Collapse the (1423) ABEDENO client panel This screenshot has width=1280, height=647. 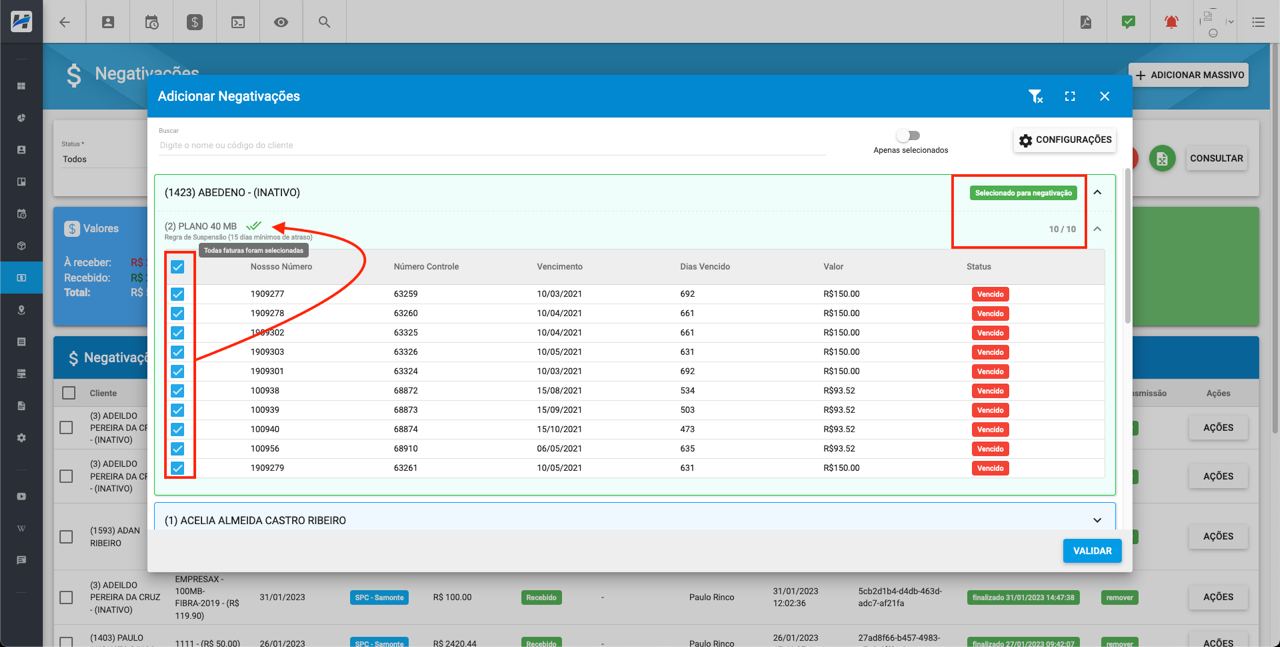tap(1097, 193)
